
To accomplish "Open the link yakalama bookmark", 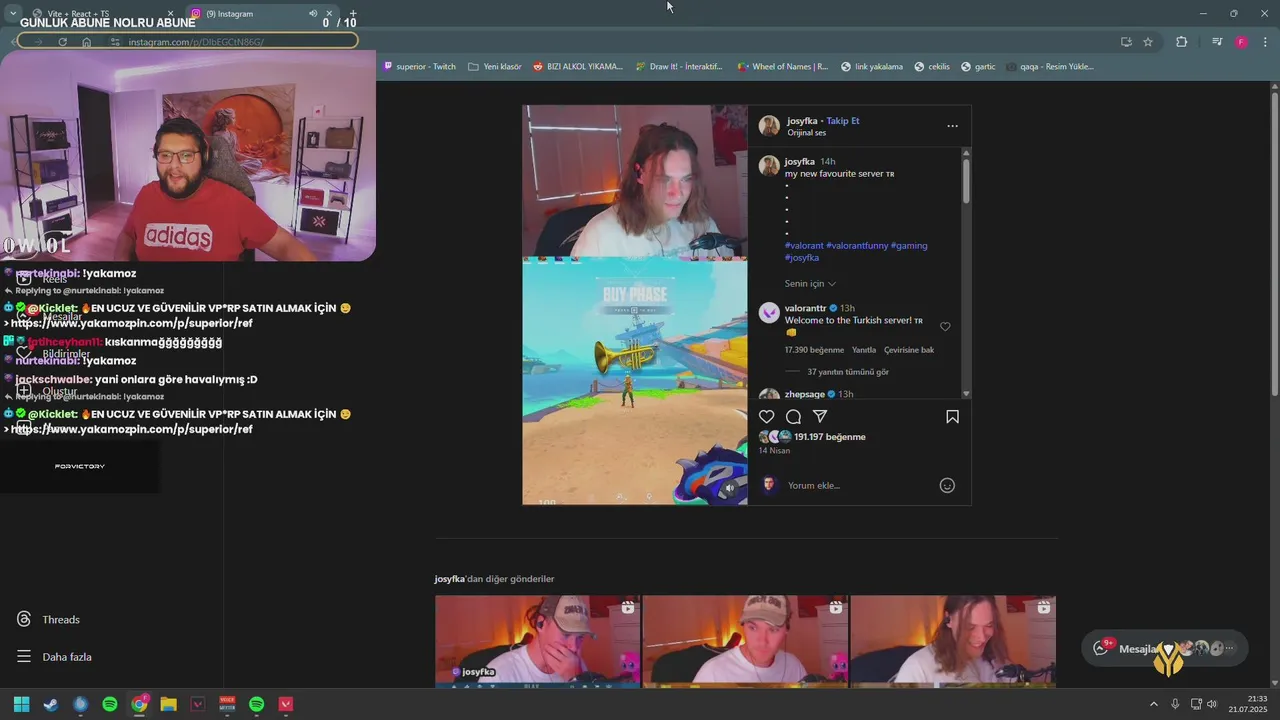I will point(872,67).
